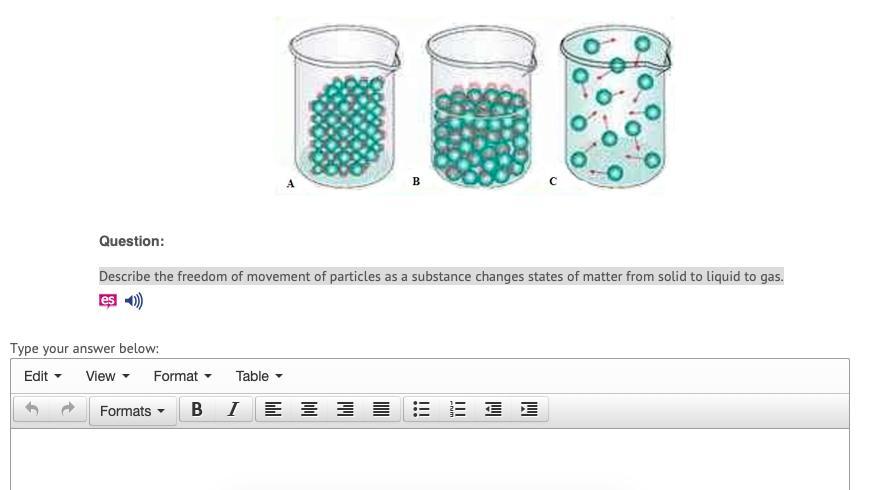Click the pink 'es' Spanish translation button

click(107, 301)
